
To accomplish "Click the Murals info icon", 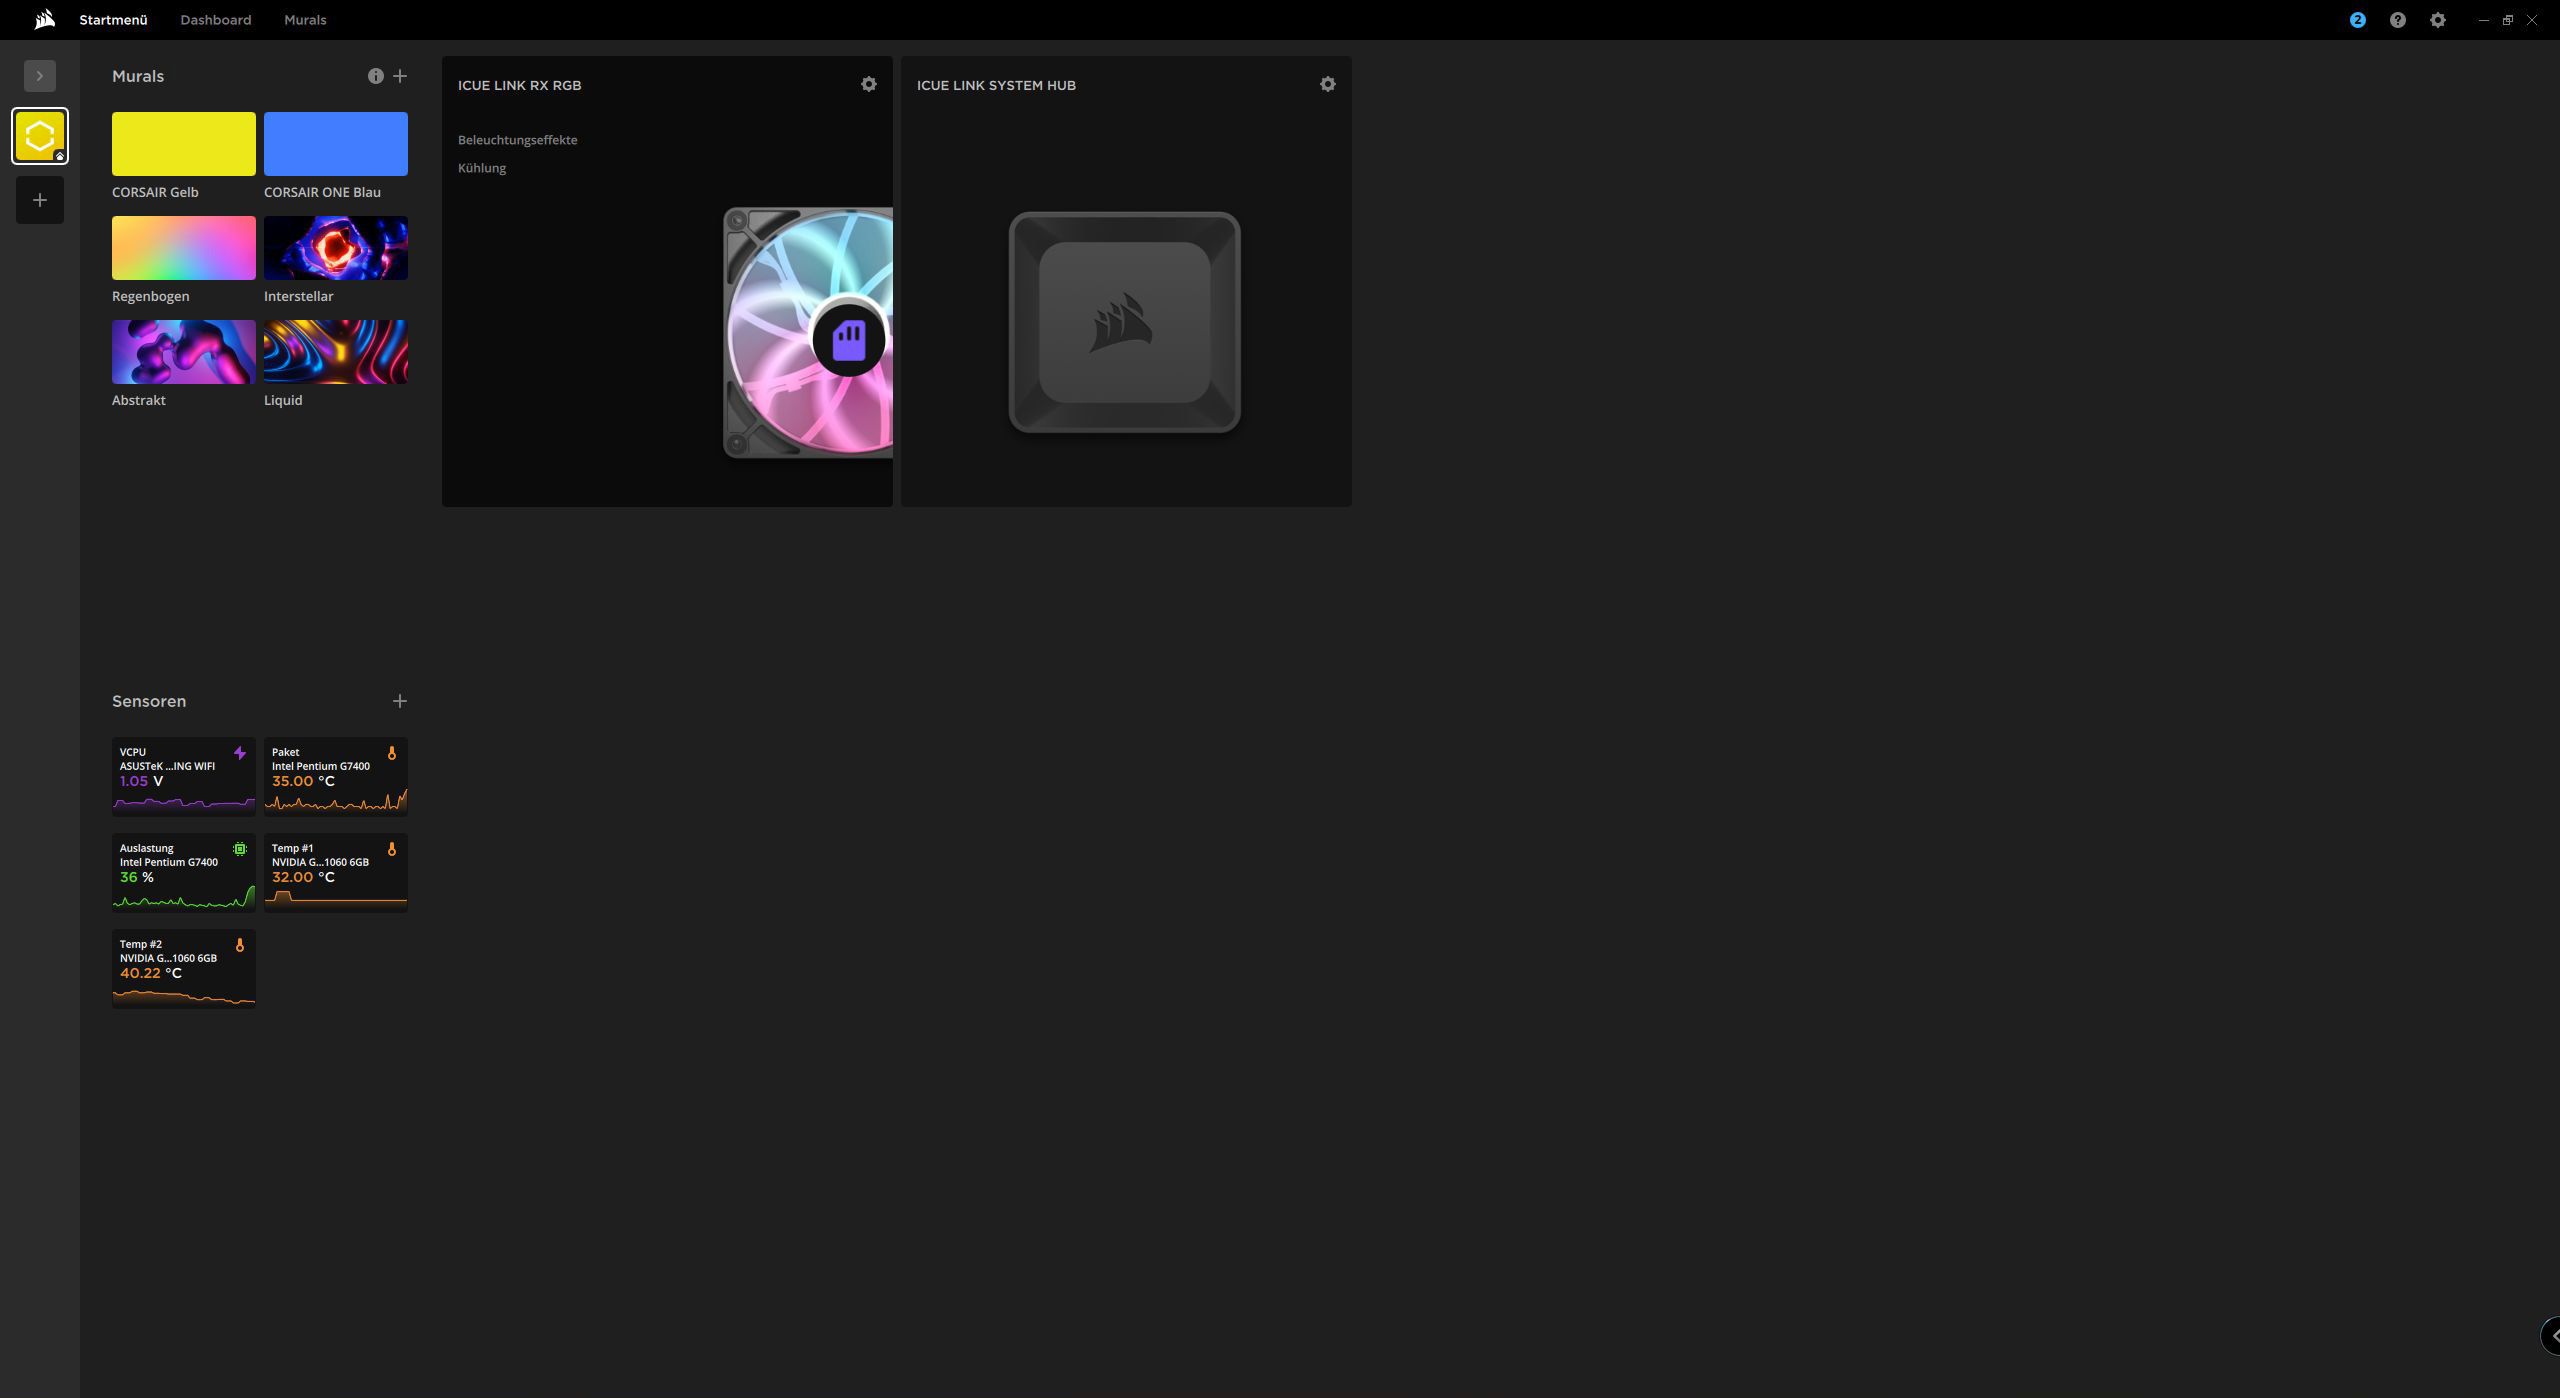I will pyautogui.click(x=375, y=76).
